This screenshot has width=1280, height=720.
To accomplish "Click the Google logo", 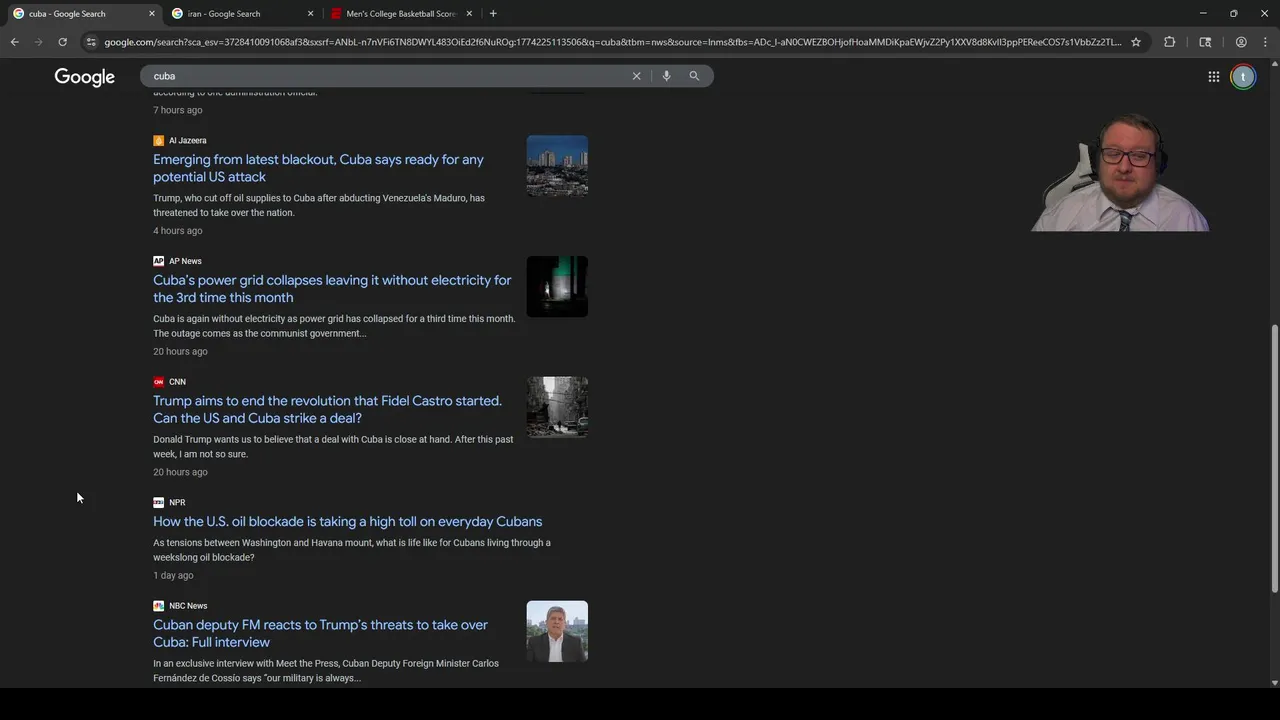I will click(85, 77).
